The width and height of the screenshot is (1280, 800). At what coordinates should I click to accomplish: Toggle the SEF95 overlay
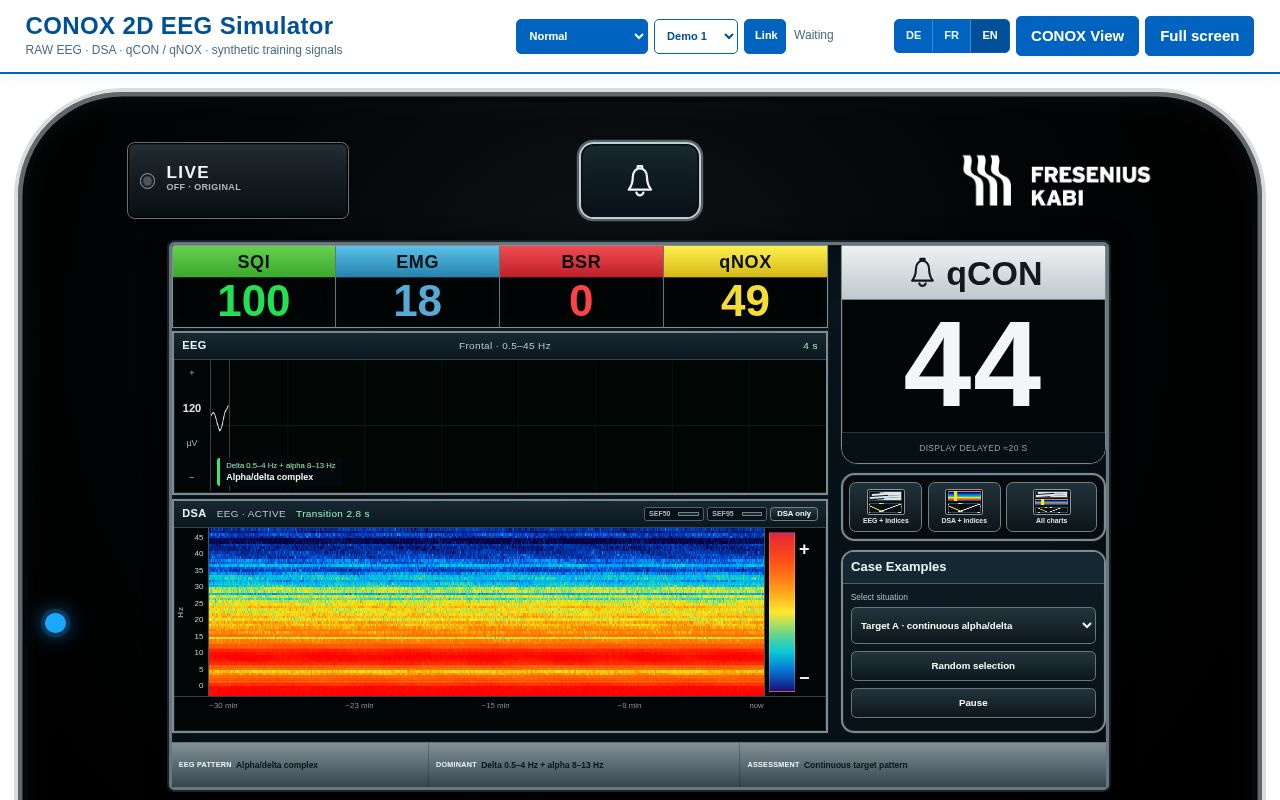(737, 514)
